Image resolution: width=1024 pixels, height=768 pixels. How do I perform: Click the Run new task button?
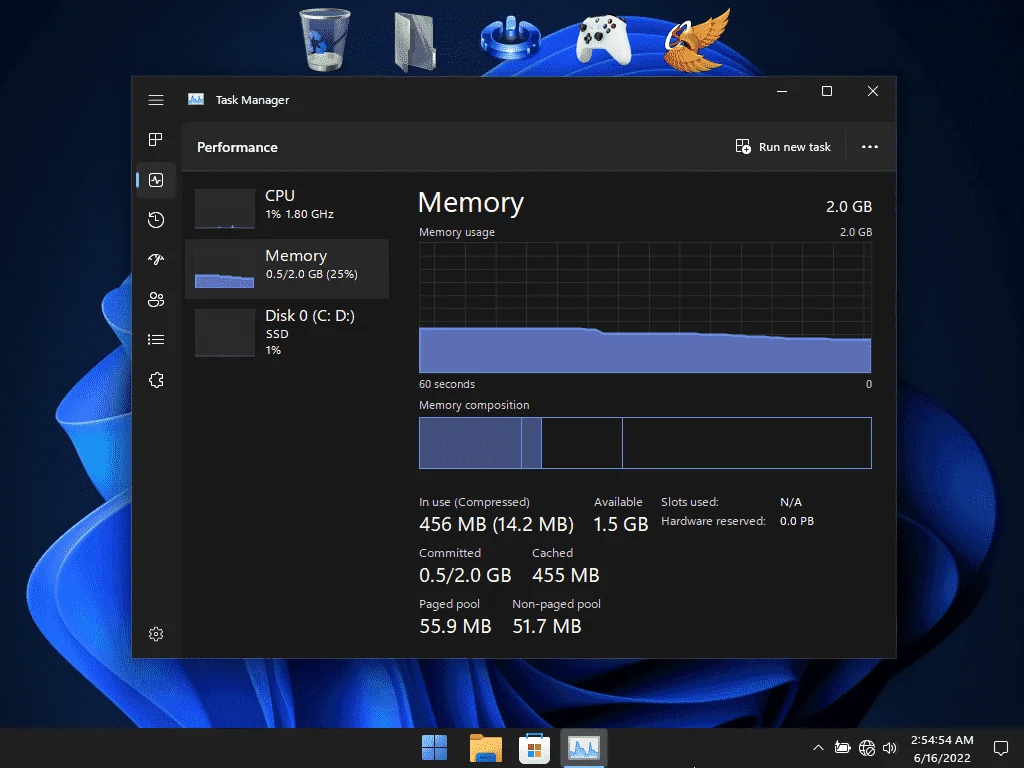(783, 147)
